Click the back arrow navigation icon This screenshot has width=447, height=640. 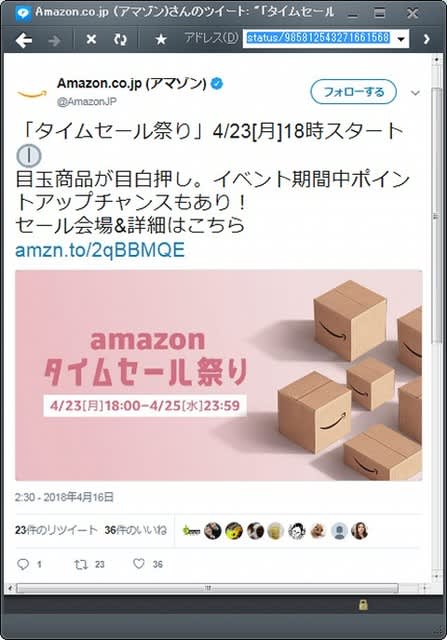point(24,40)
